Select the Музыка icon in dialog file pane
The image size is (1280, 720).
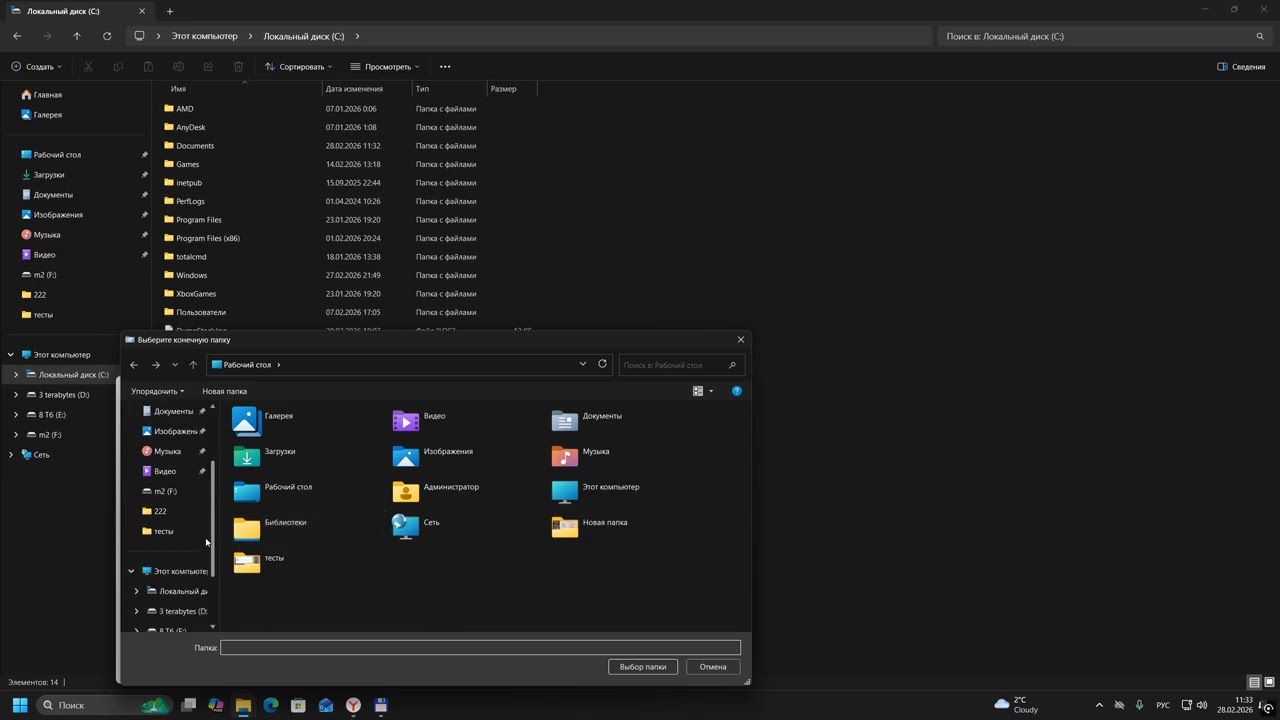(565, 456)
